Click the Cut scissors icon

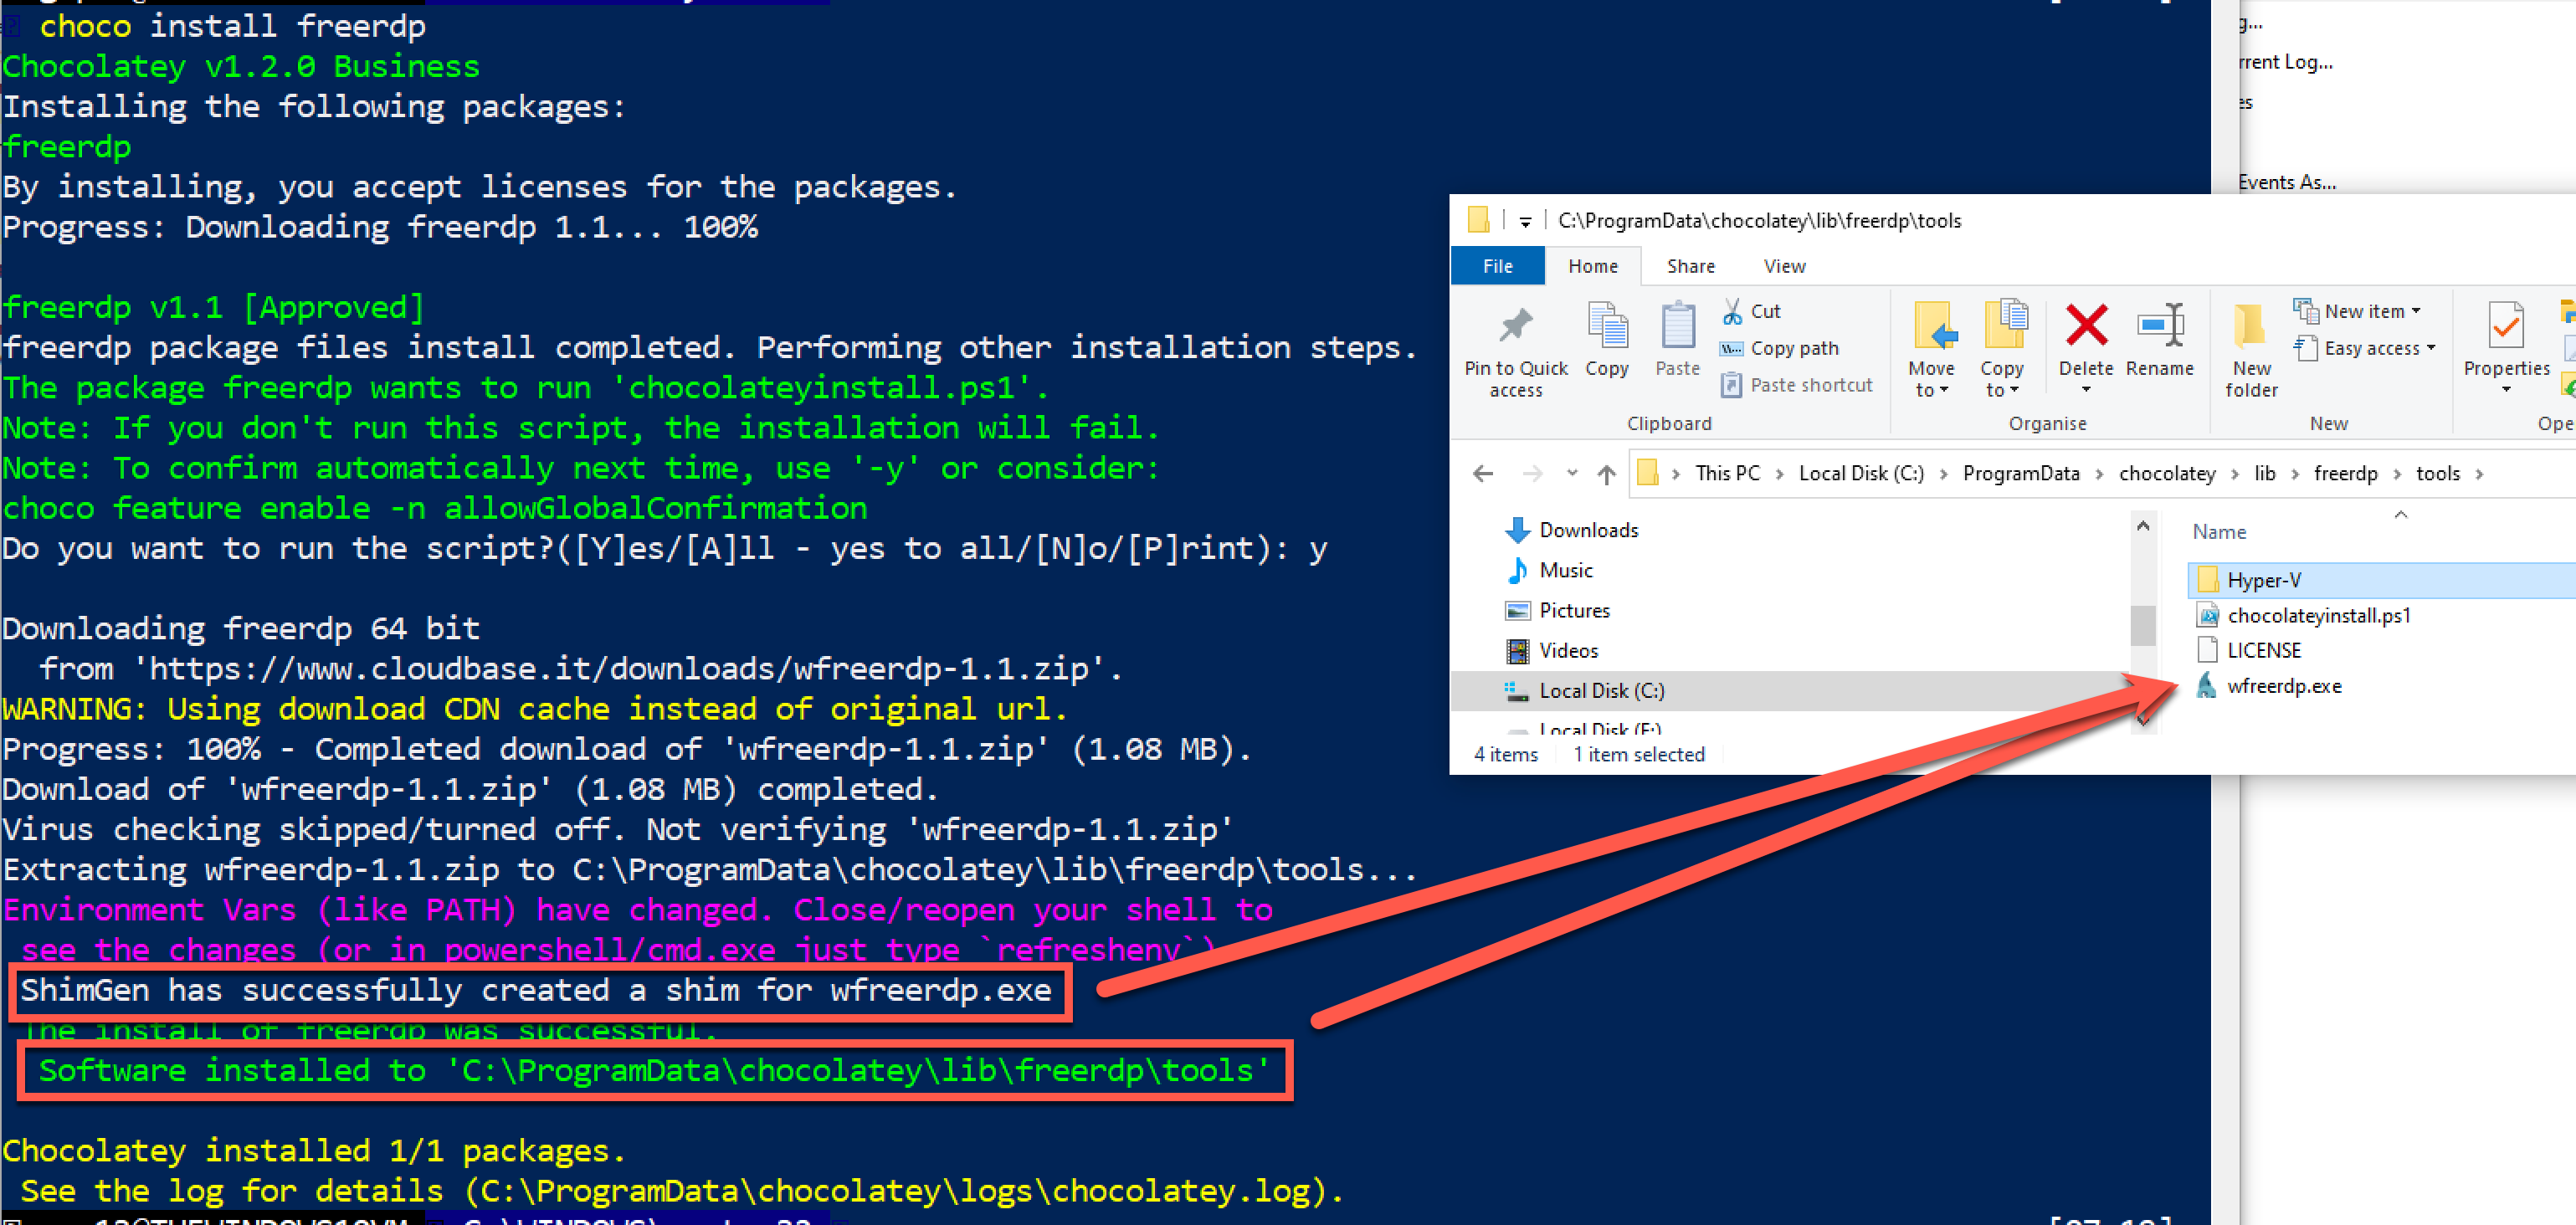tap(1732, 311)
